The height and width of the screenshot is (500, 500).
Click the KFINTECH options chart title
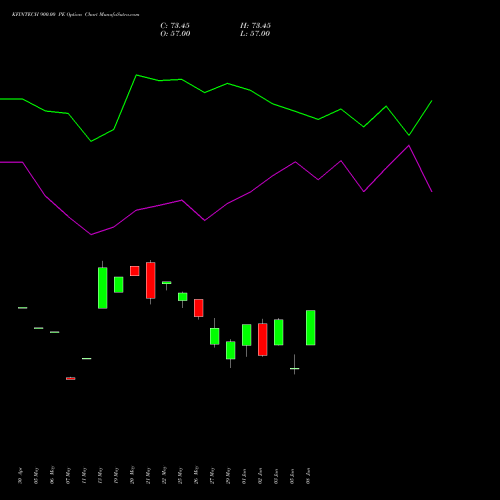tap(76, 15)
